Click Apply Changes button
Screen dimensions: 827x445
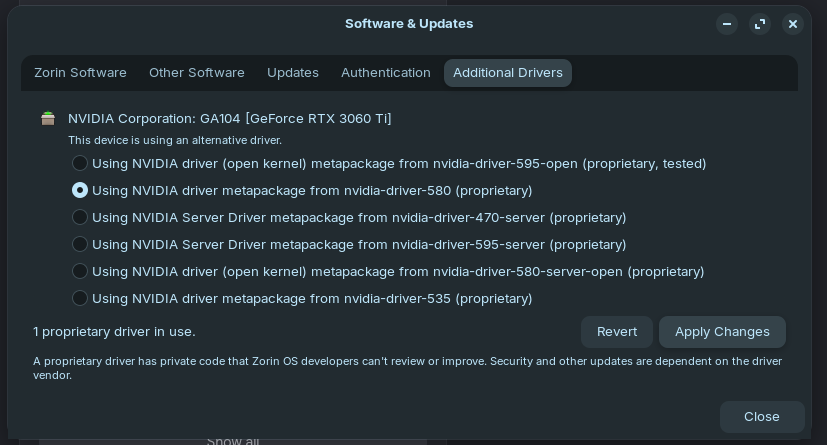pyautogui.click(x=722, y=332)
